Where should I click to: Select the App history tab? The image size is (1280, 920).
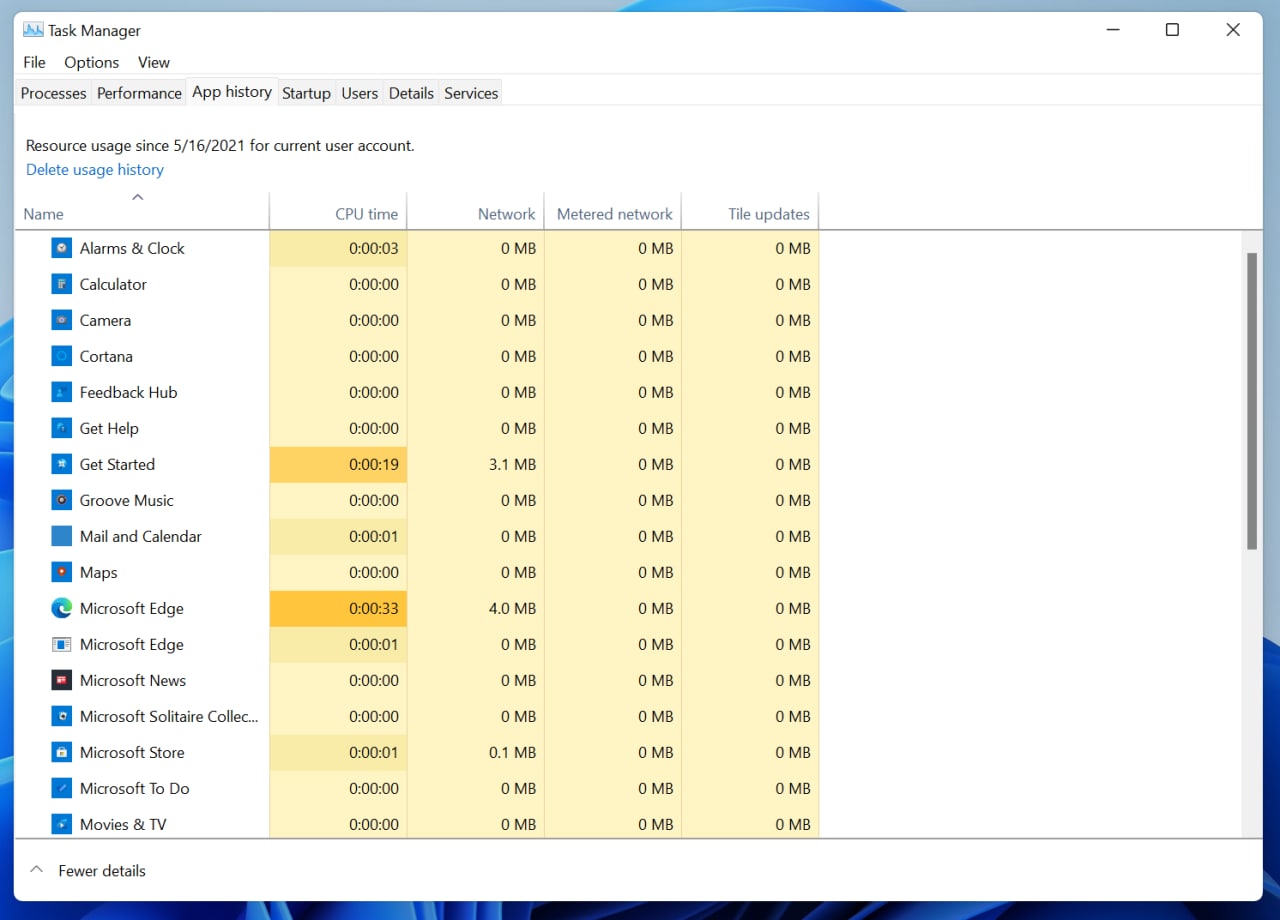click(232, 91)
